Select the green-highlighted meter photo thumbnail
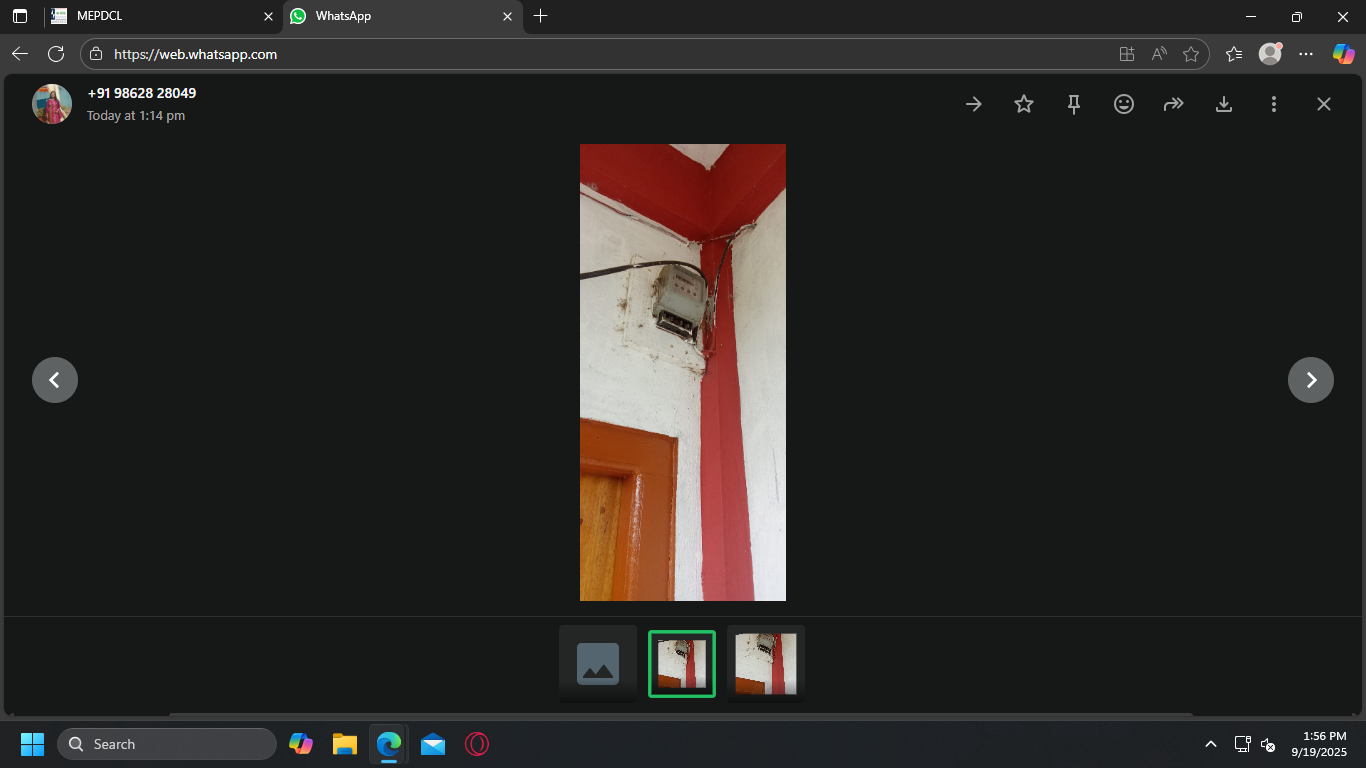Viewport: 1366px width, 768px height. tap(682, 663)
